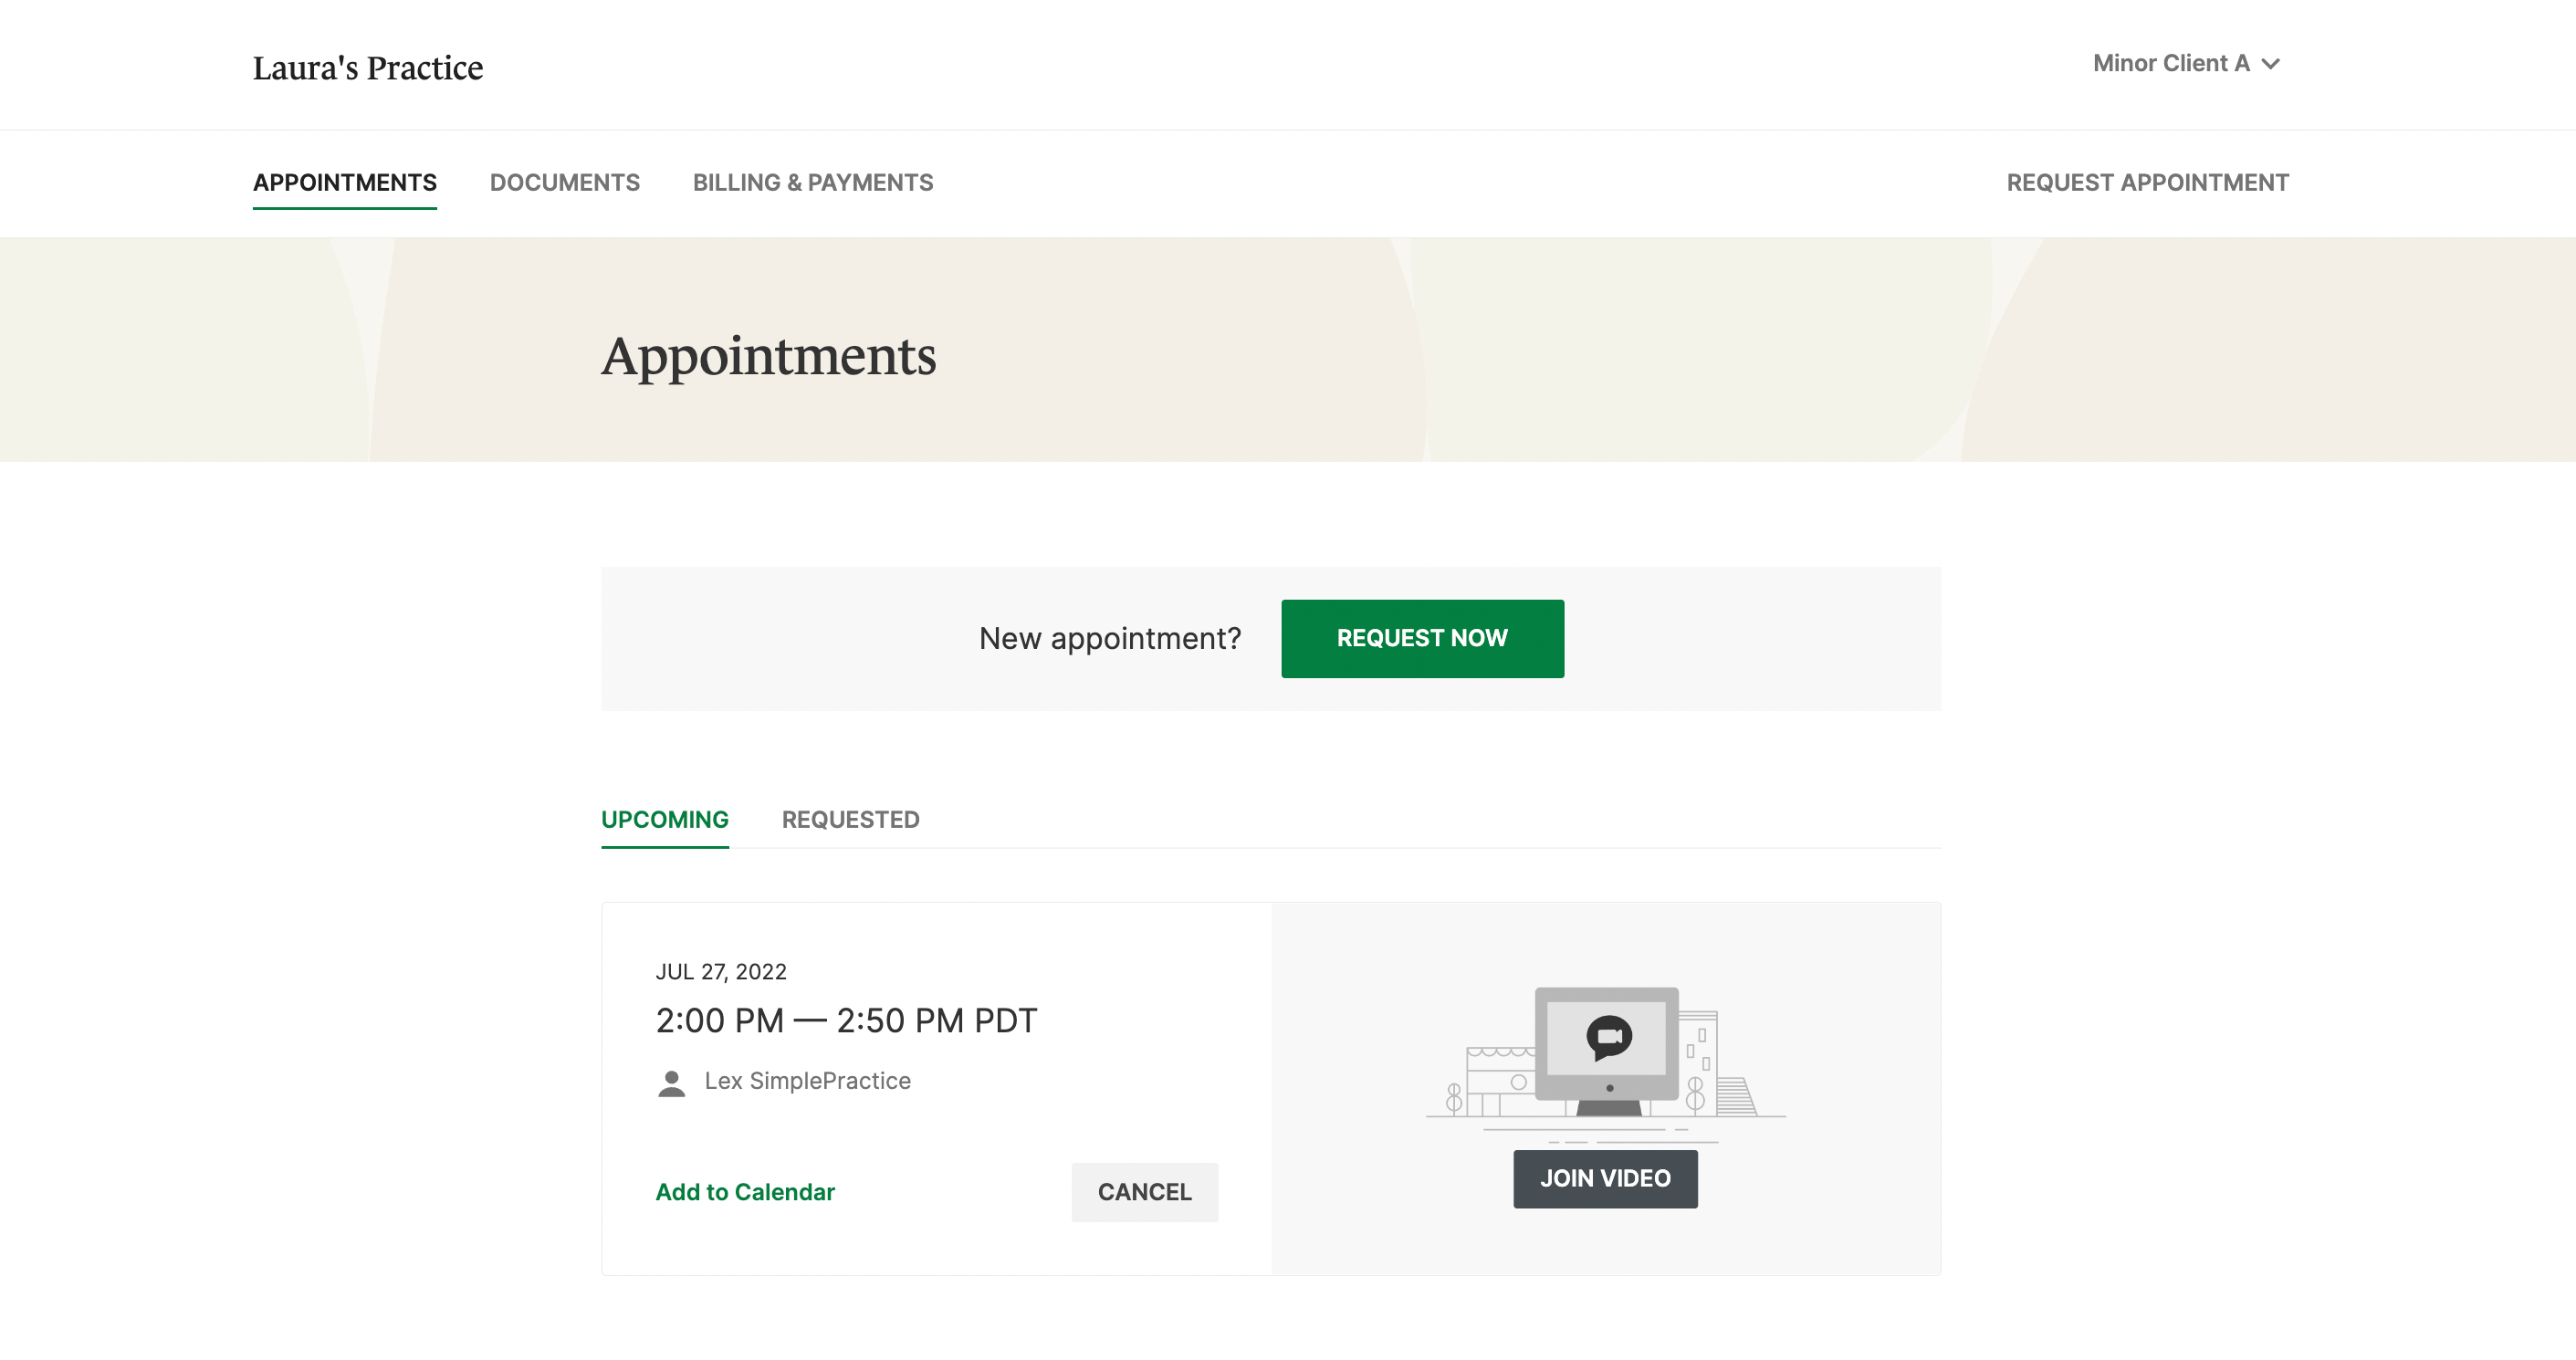
Task: Click the Laura's Practice logo title
Action: [368, 68]
